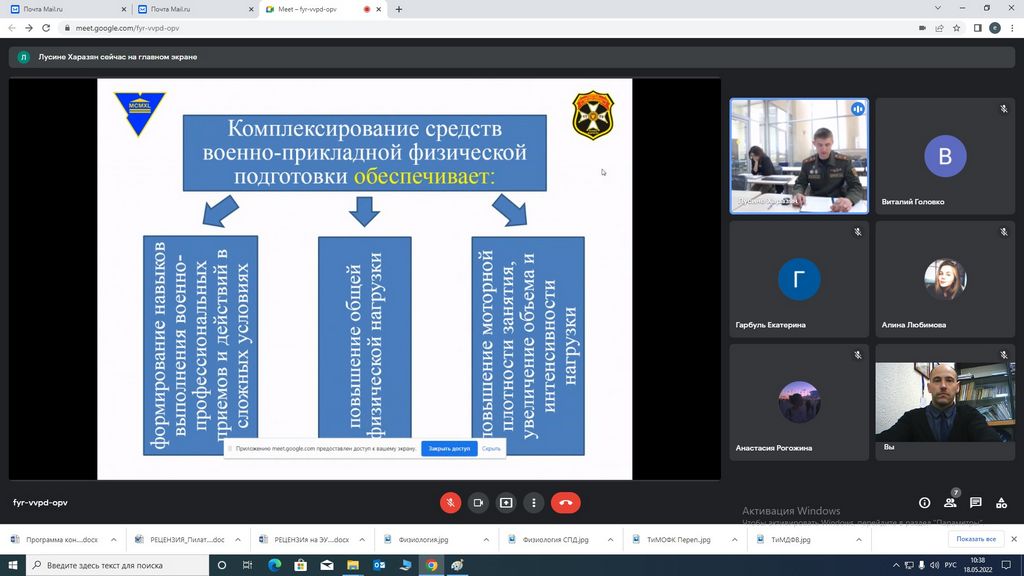Unmute the microphone in Meet controls
The image size is (1024, 576).
451,503
